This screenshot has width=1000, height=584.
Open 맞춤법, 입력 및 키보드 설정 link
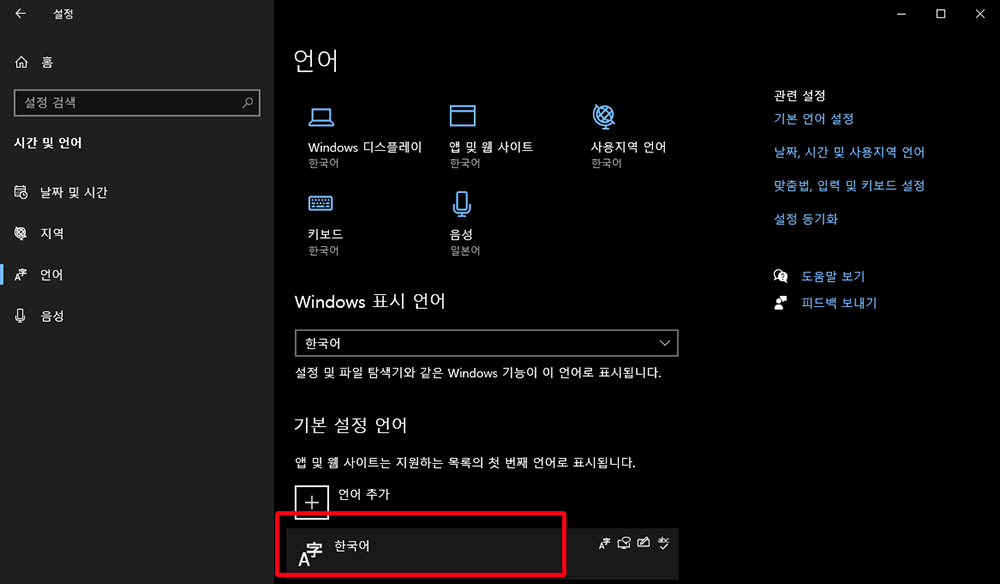click(x=849, y=186)
